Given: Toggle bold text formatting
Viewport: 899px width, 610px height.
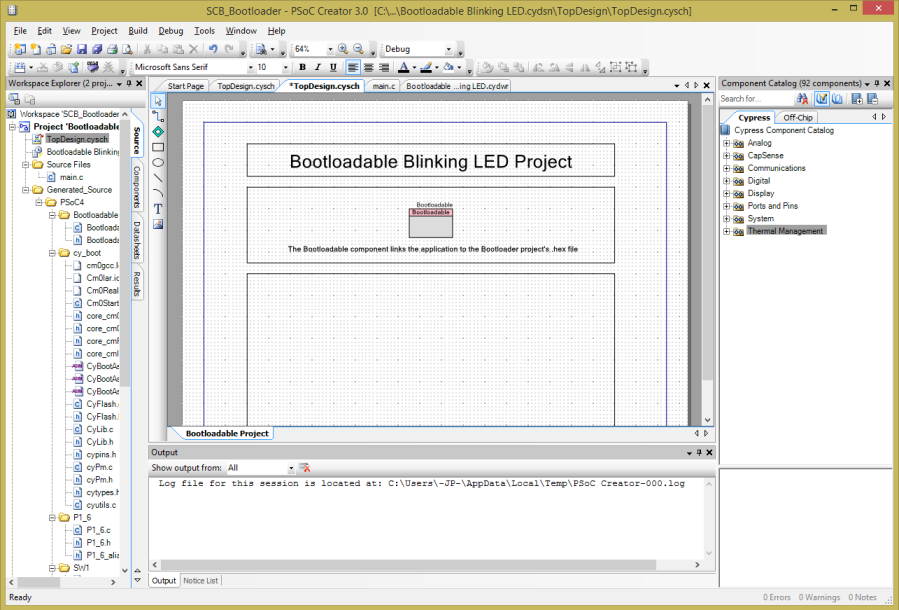Looking at the screenshot, I should 302,66.
